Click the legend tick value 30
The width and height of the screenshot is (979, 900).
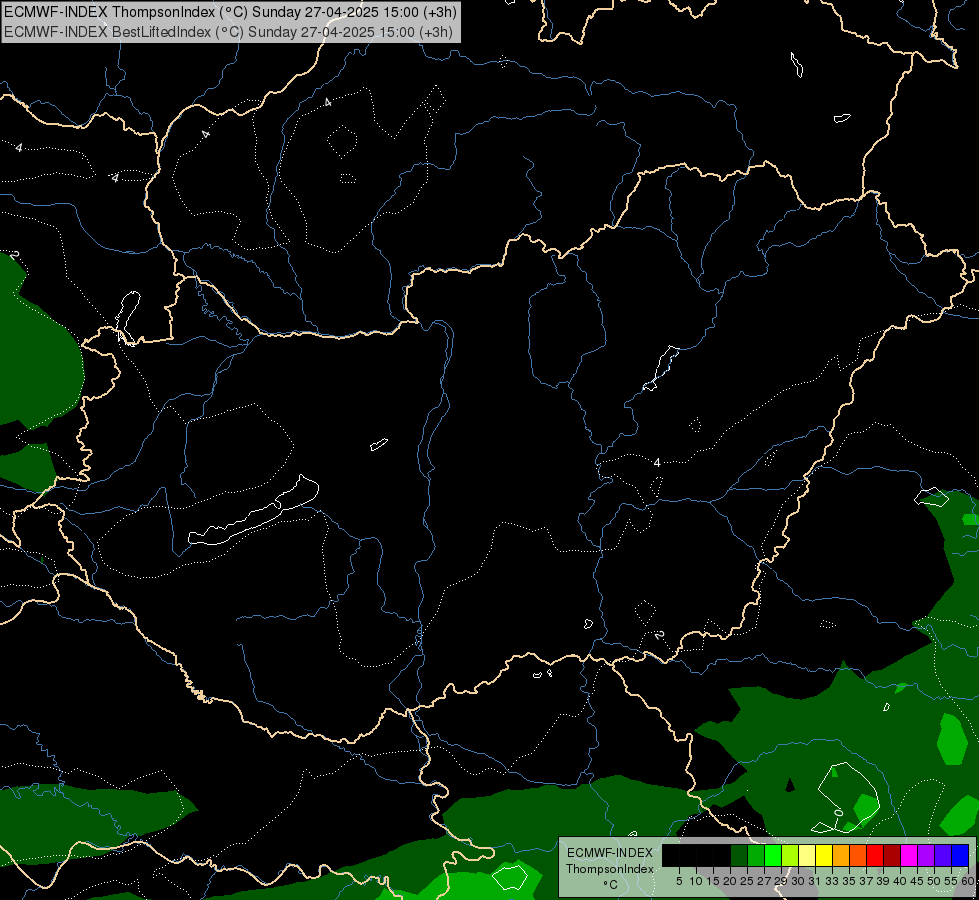[798, 881]
